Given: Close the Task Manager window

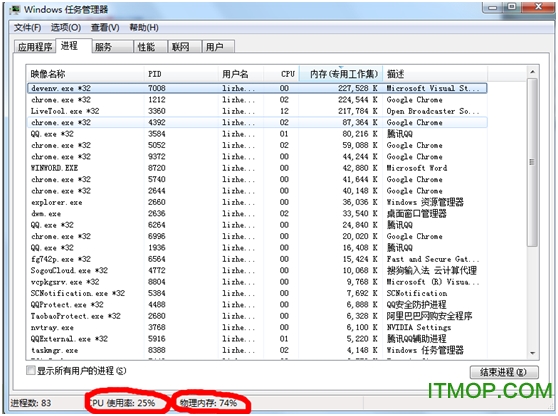Looking at the screenshot, I should pos(538,7).
